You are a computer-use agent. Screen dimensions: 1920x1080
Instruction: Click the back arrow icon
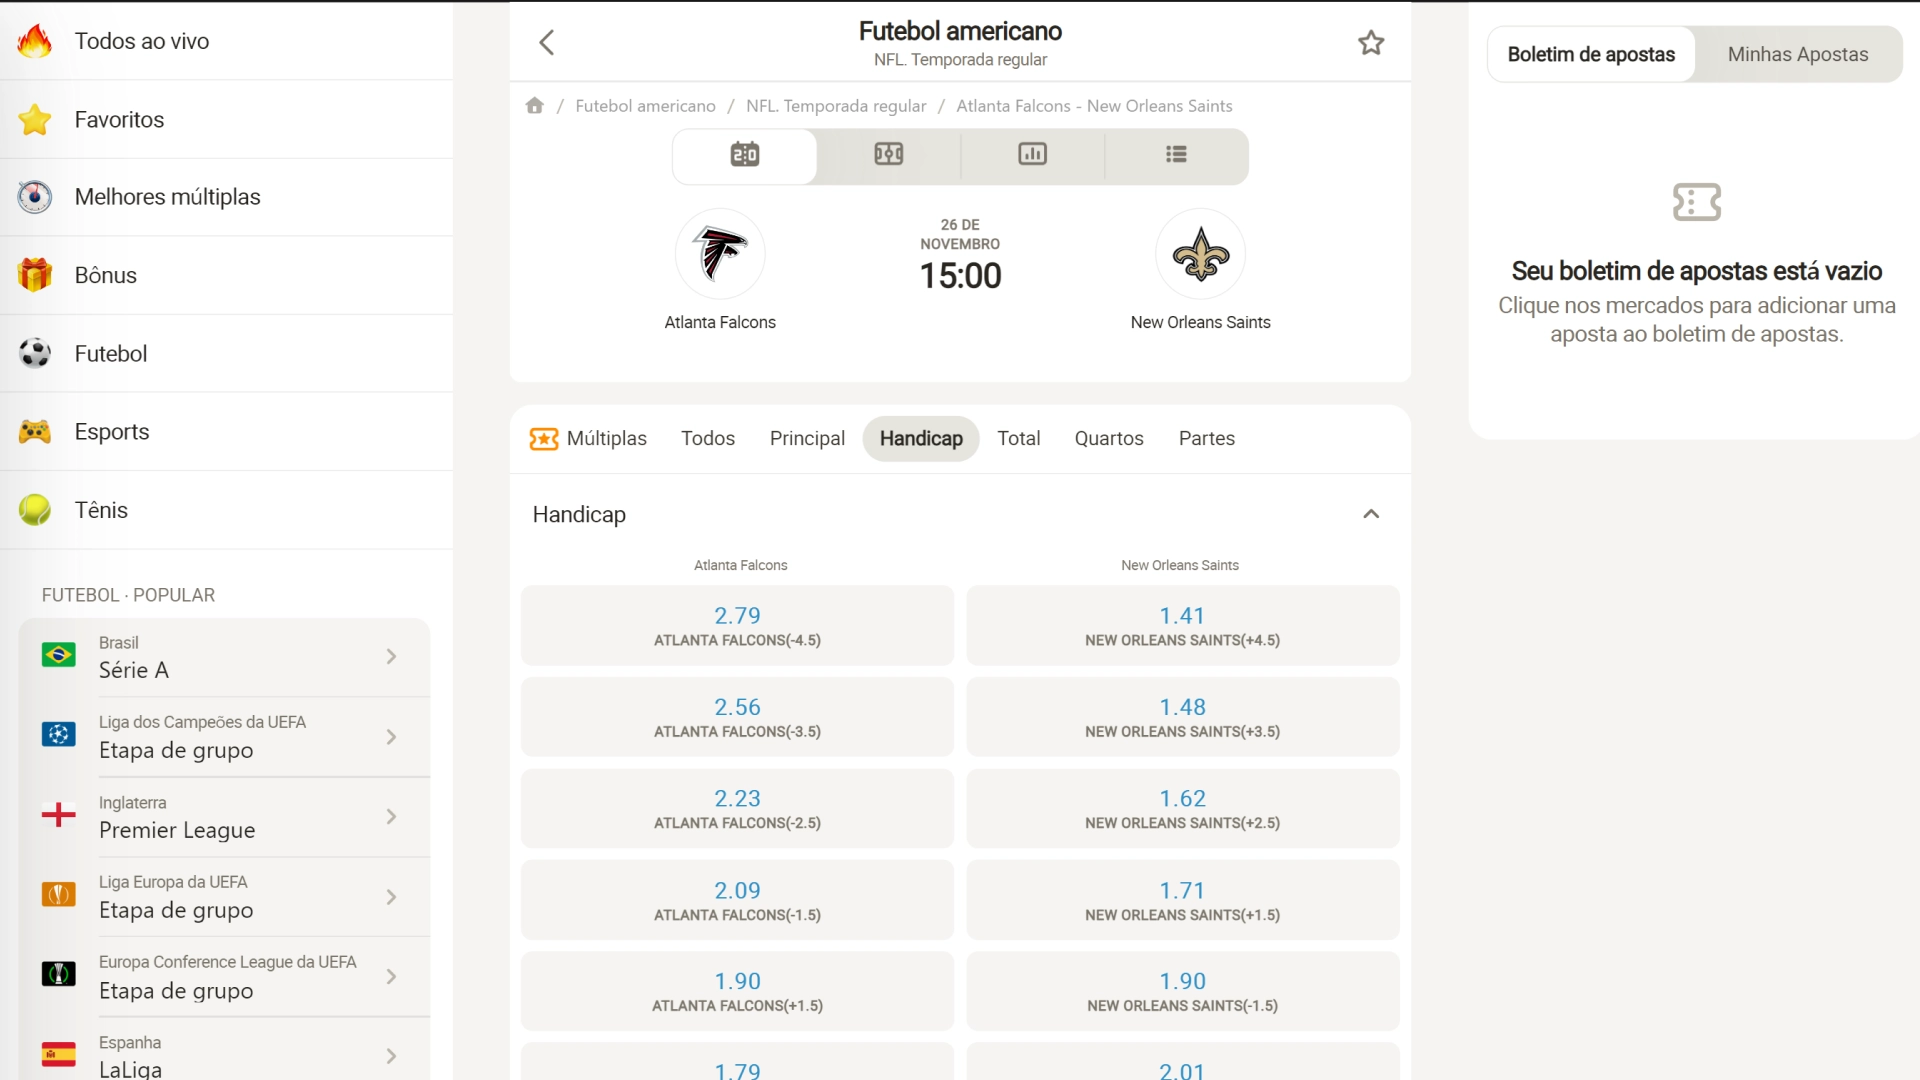[x=547, y=42]
